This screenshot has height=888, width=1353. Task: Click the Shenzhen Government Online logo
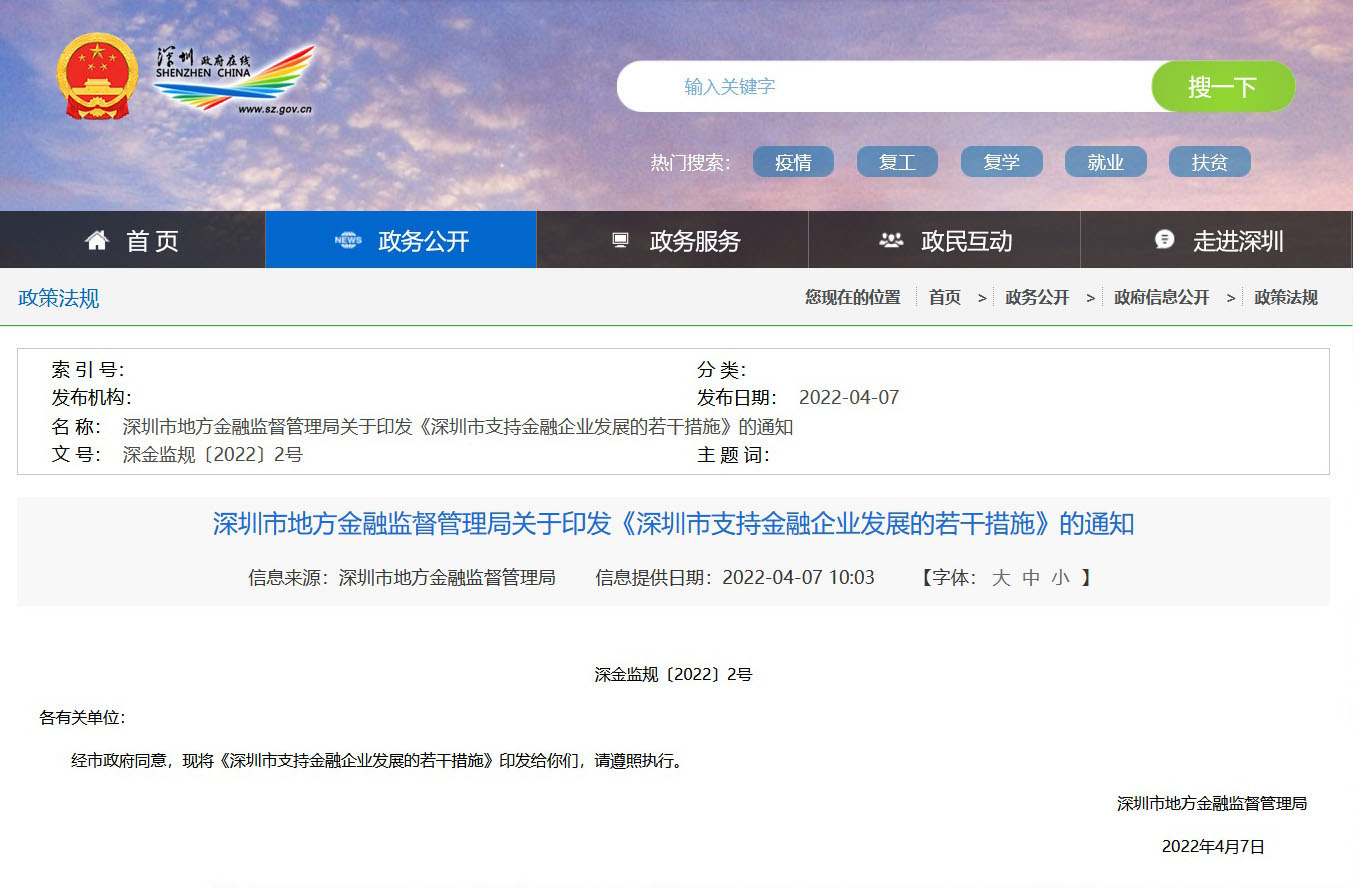click(235, 81)
